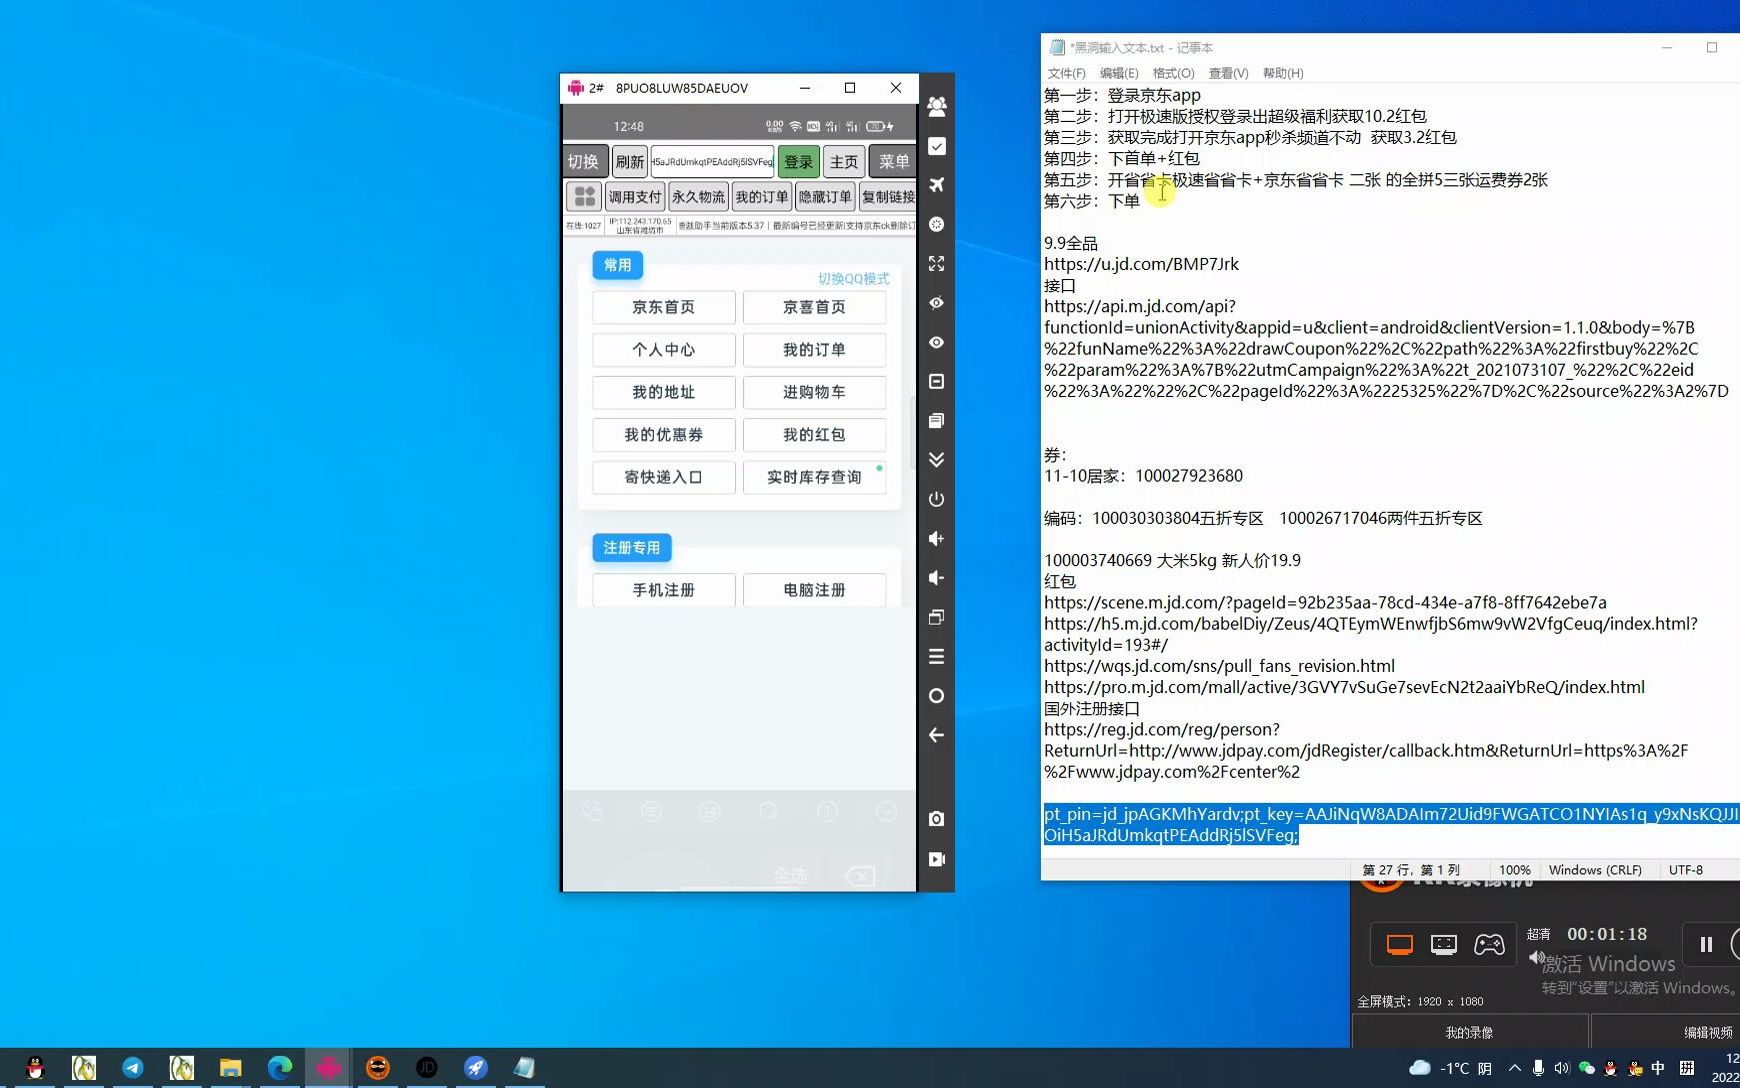Open 京东首页
Viewport: 1740px width, 1088px height.
coord(663,307)
